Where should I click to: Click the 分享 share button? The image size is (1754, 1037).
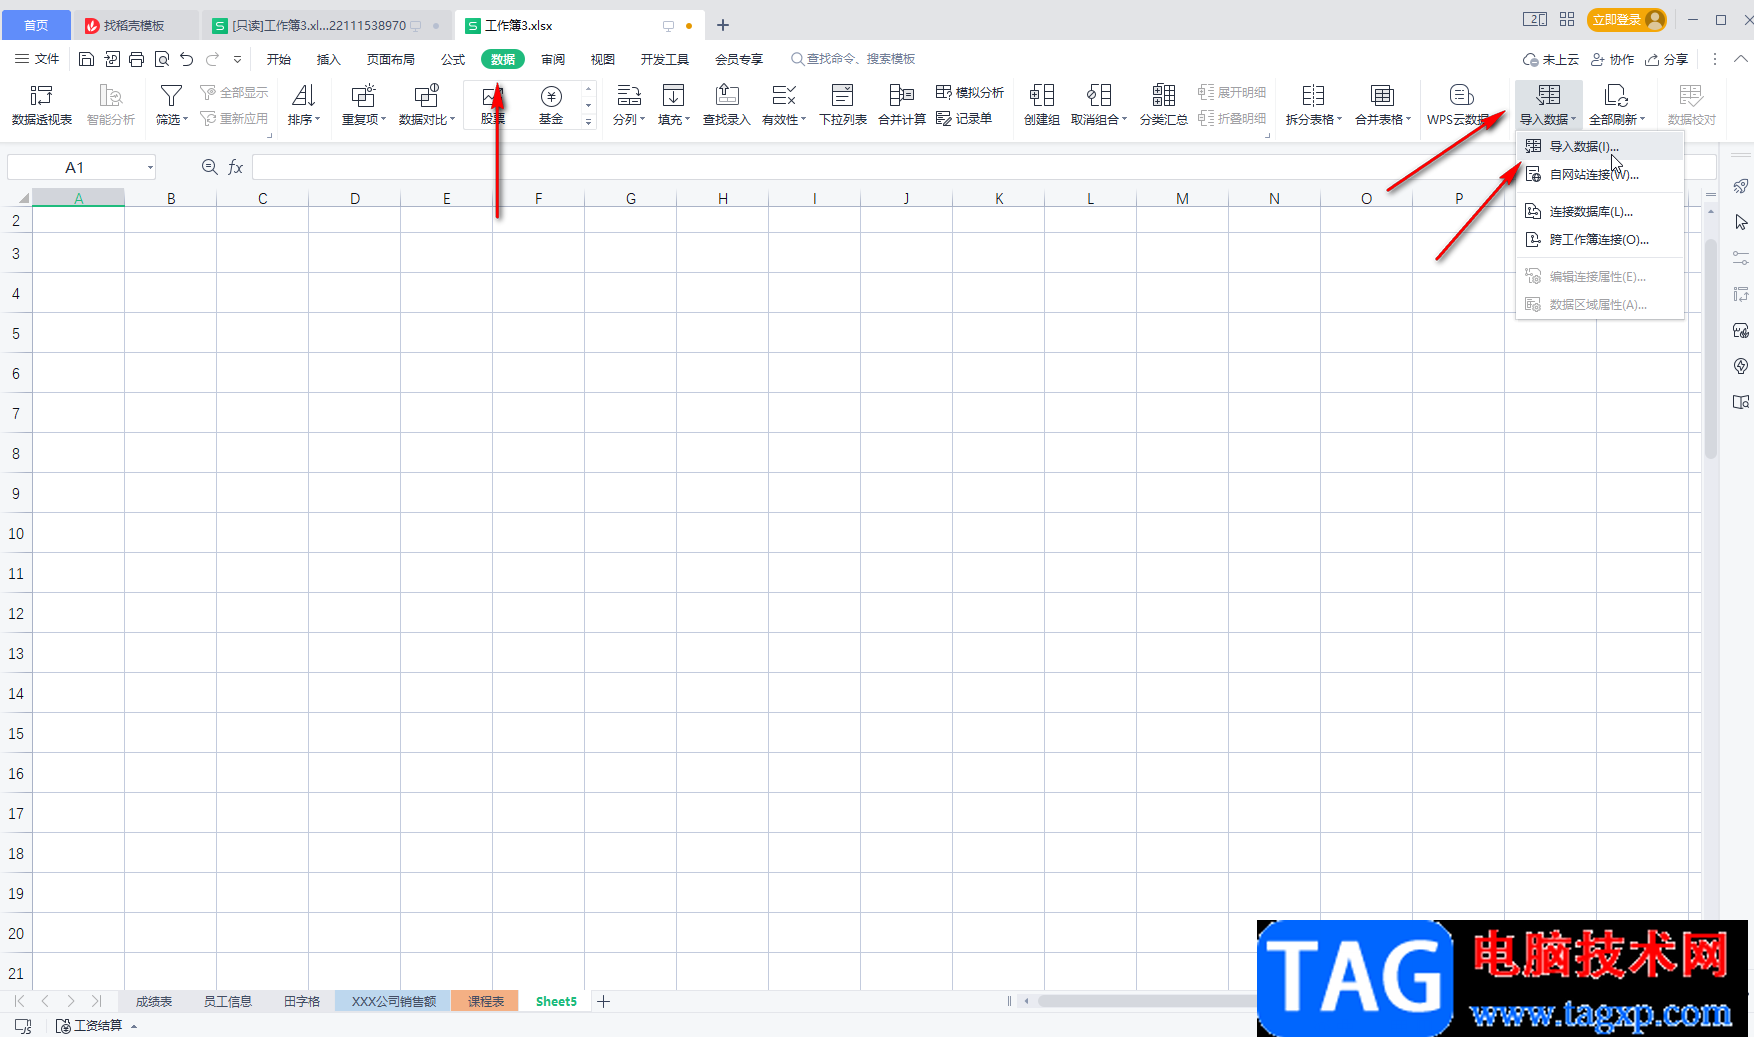pyautogui.click(x=1667, y=59)
